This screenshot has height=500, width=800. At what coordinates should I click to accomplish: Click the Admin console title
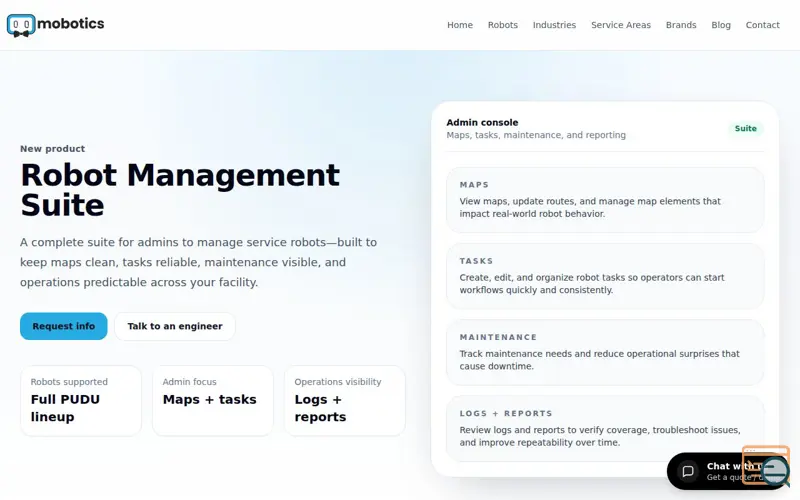click(x=482, y=122)
